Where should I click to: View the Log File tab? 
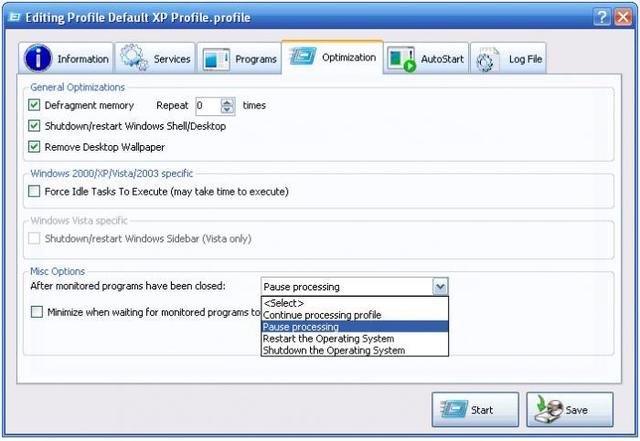[x=508, y=58]
